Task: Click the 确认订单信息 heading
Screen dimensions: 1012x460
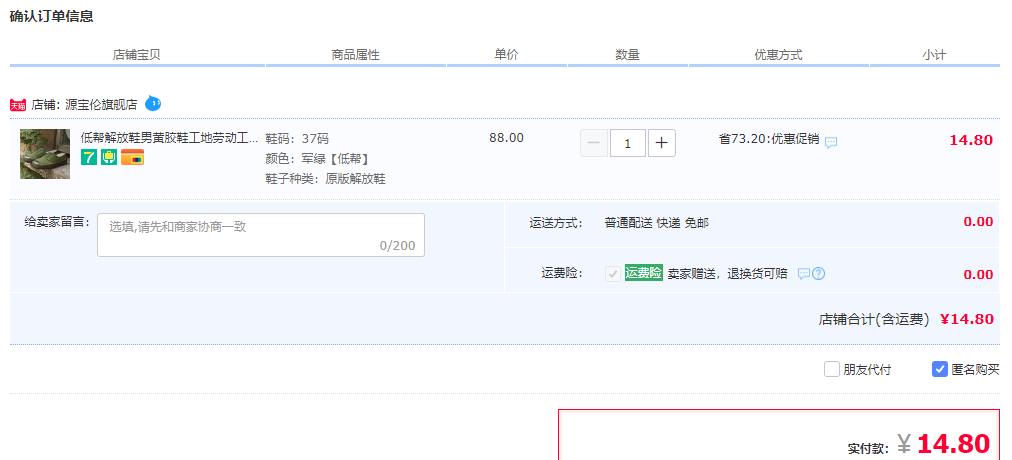Action: pyautogui.click(x=52, y=17)
